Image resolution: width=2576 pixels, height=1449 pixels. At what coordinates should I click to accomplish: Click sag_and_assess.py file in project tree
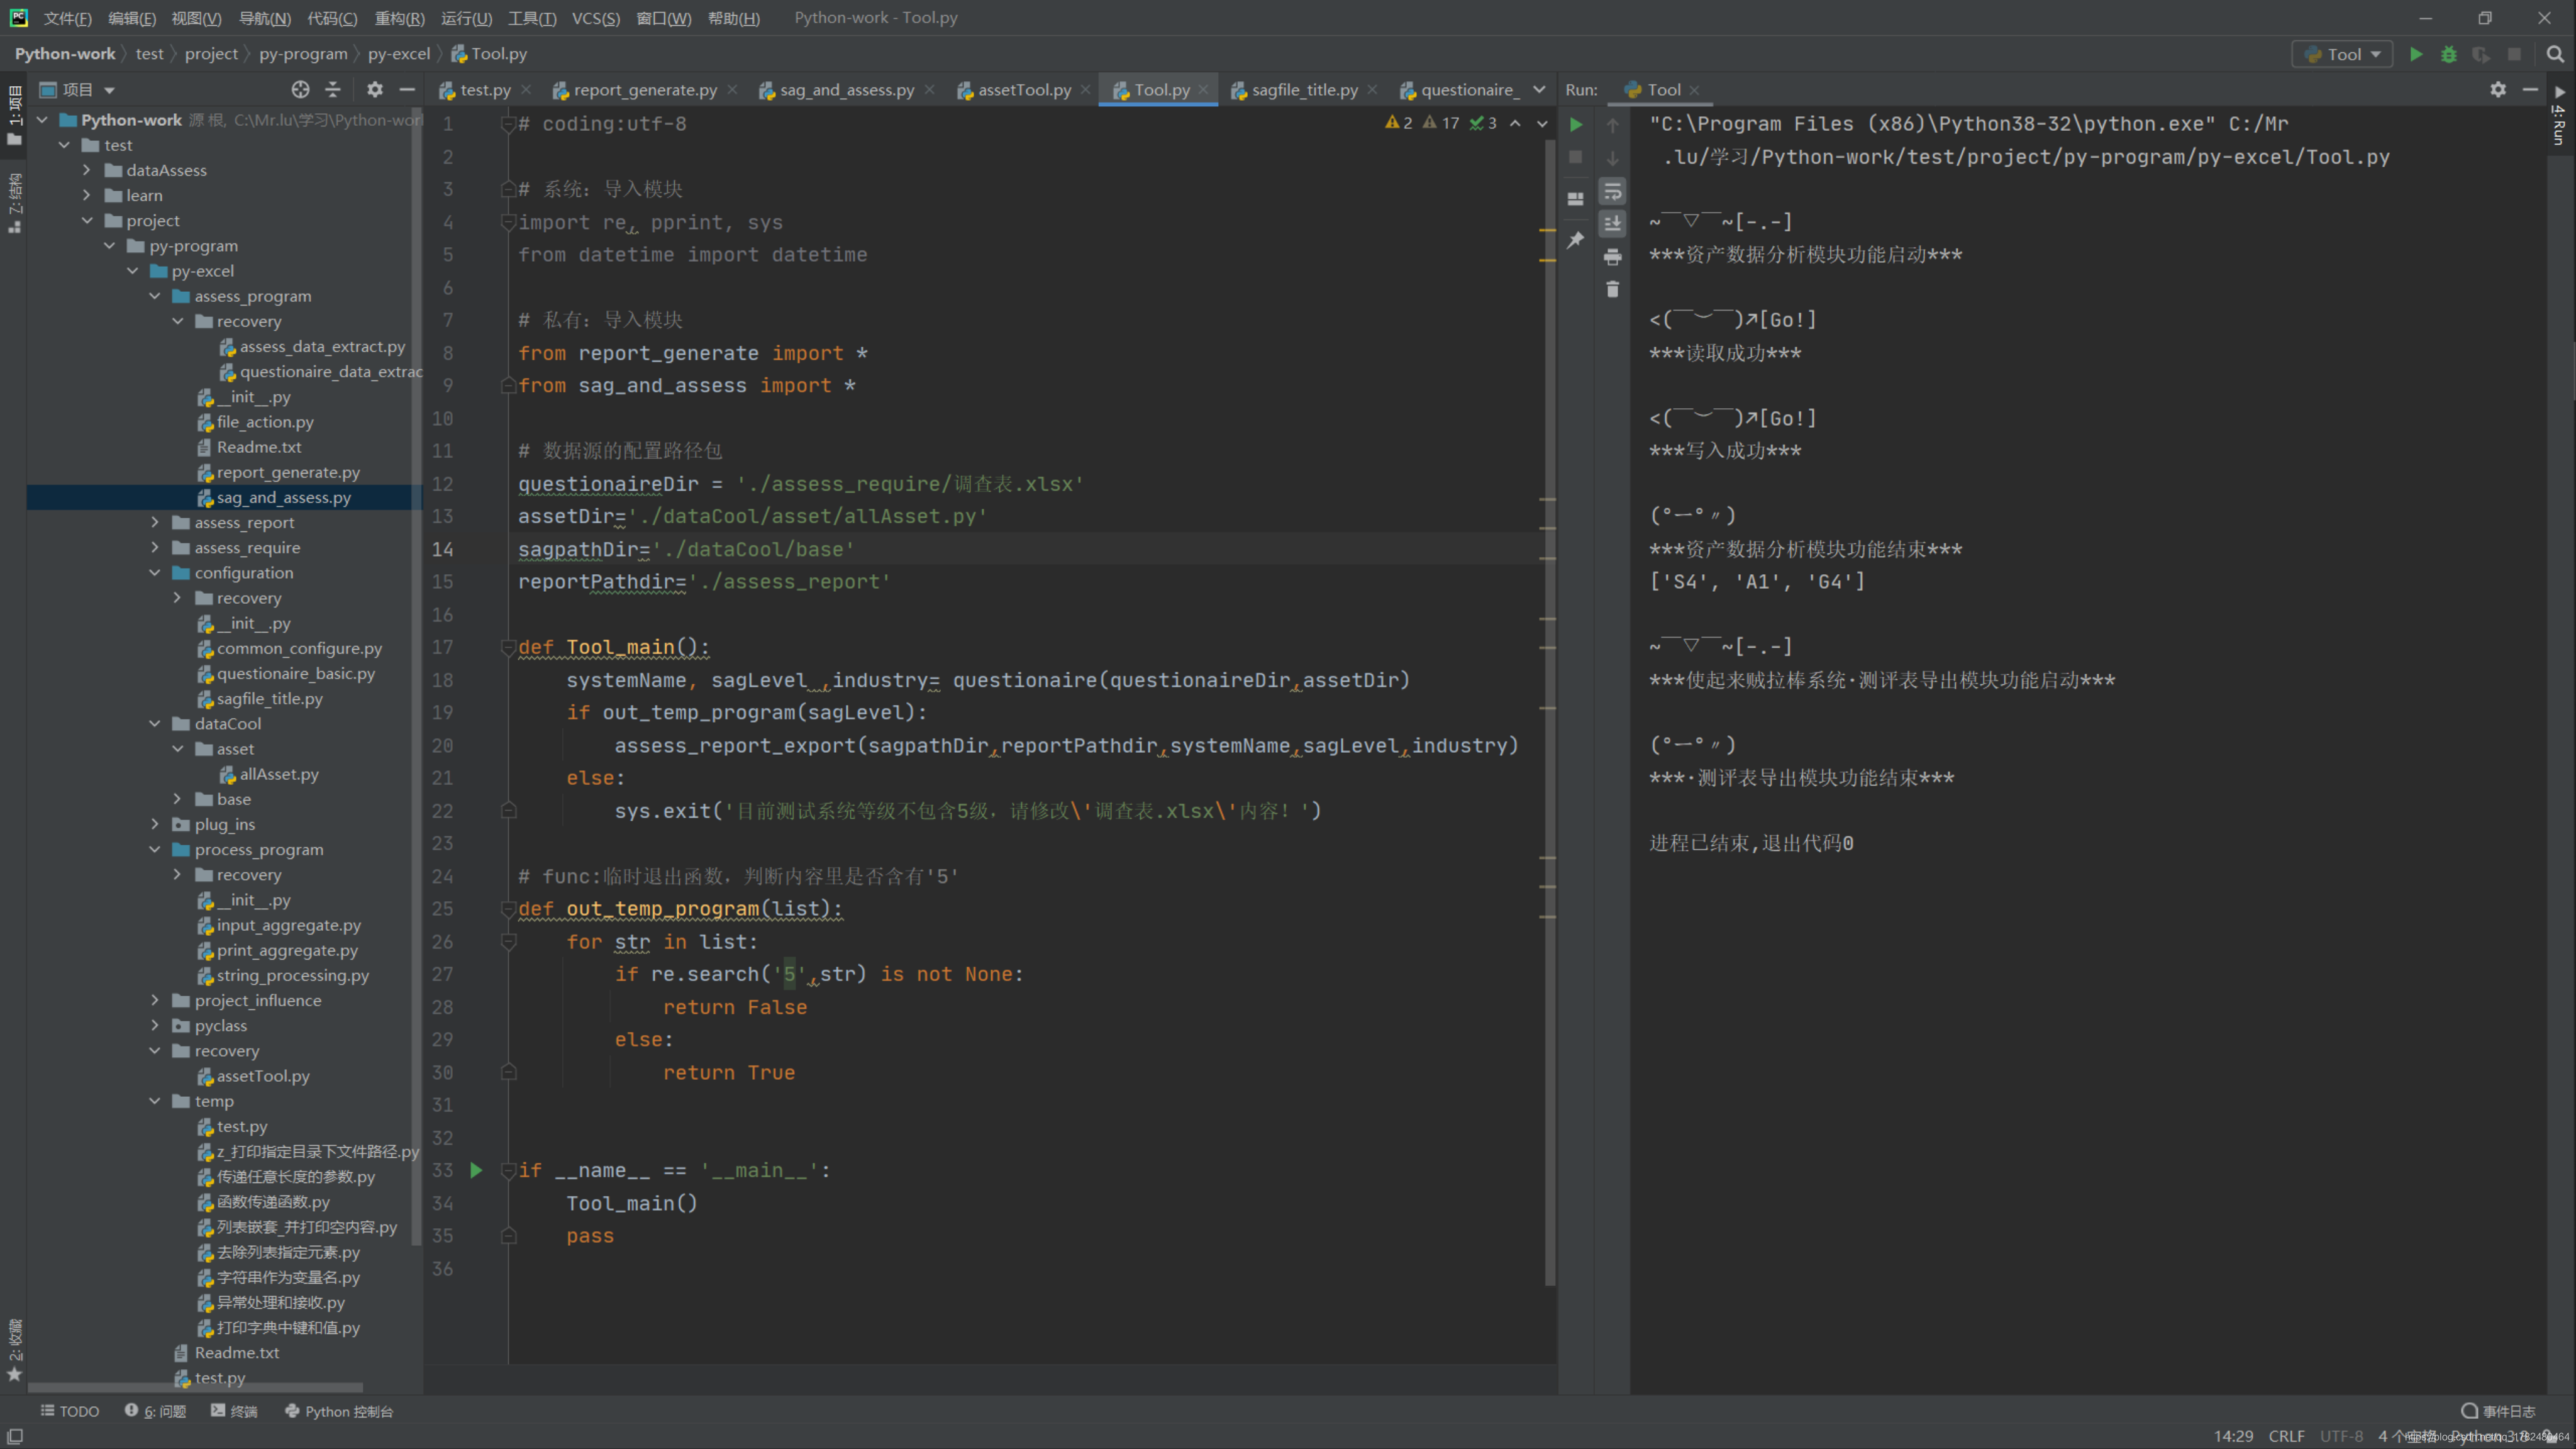[283, 497]
